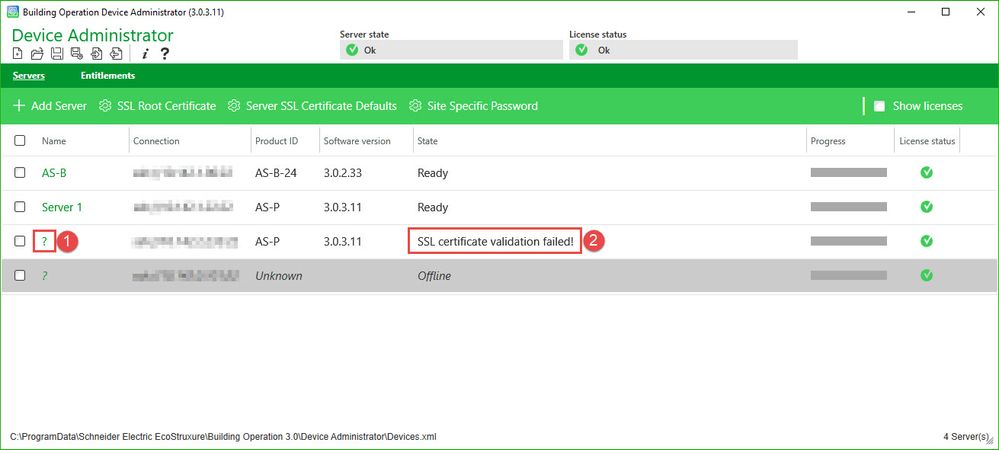Click the top License status Ok field

pos(683,50)
